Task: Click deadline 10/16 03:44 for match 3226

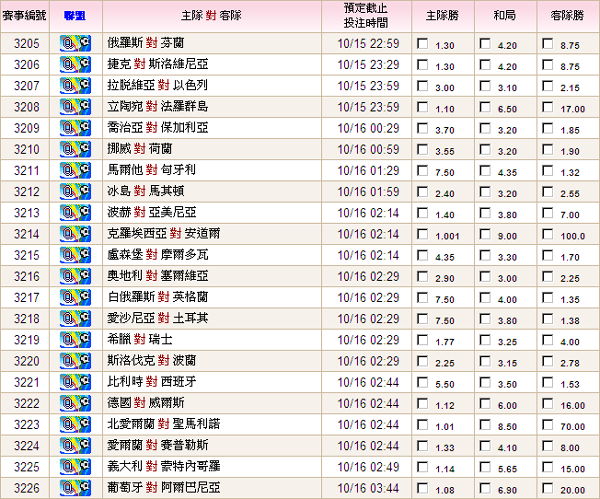Action: coord(368,488)
